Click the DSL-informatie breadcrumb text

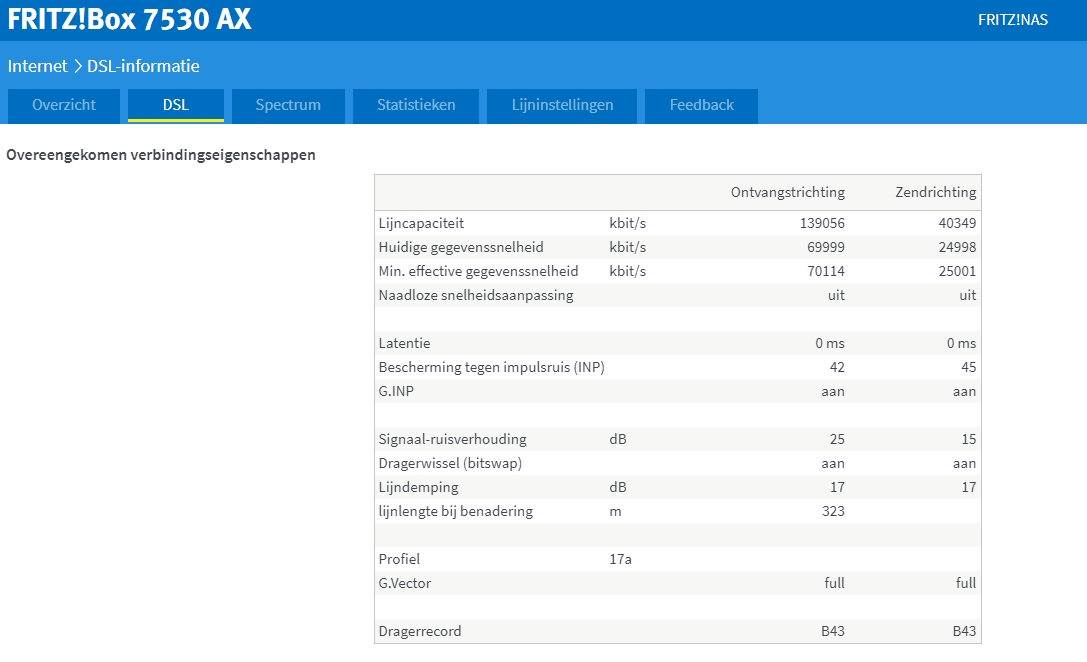[143, 67]
